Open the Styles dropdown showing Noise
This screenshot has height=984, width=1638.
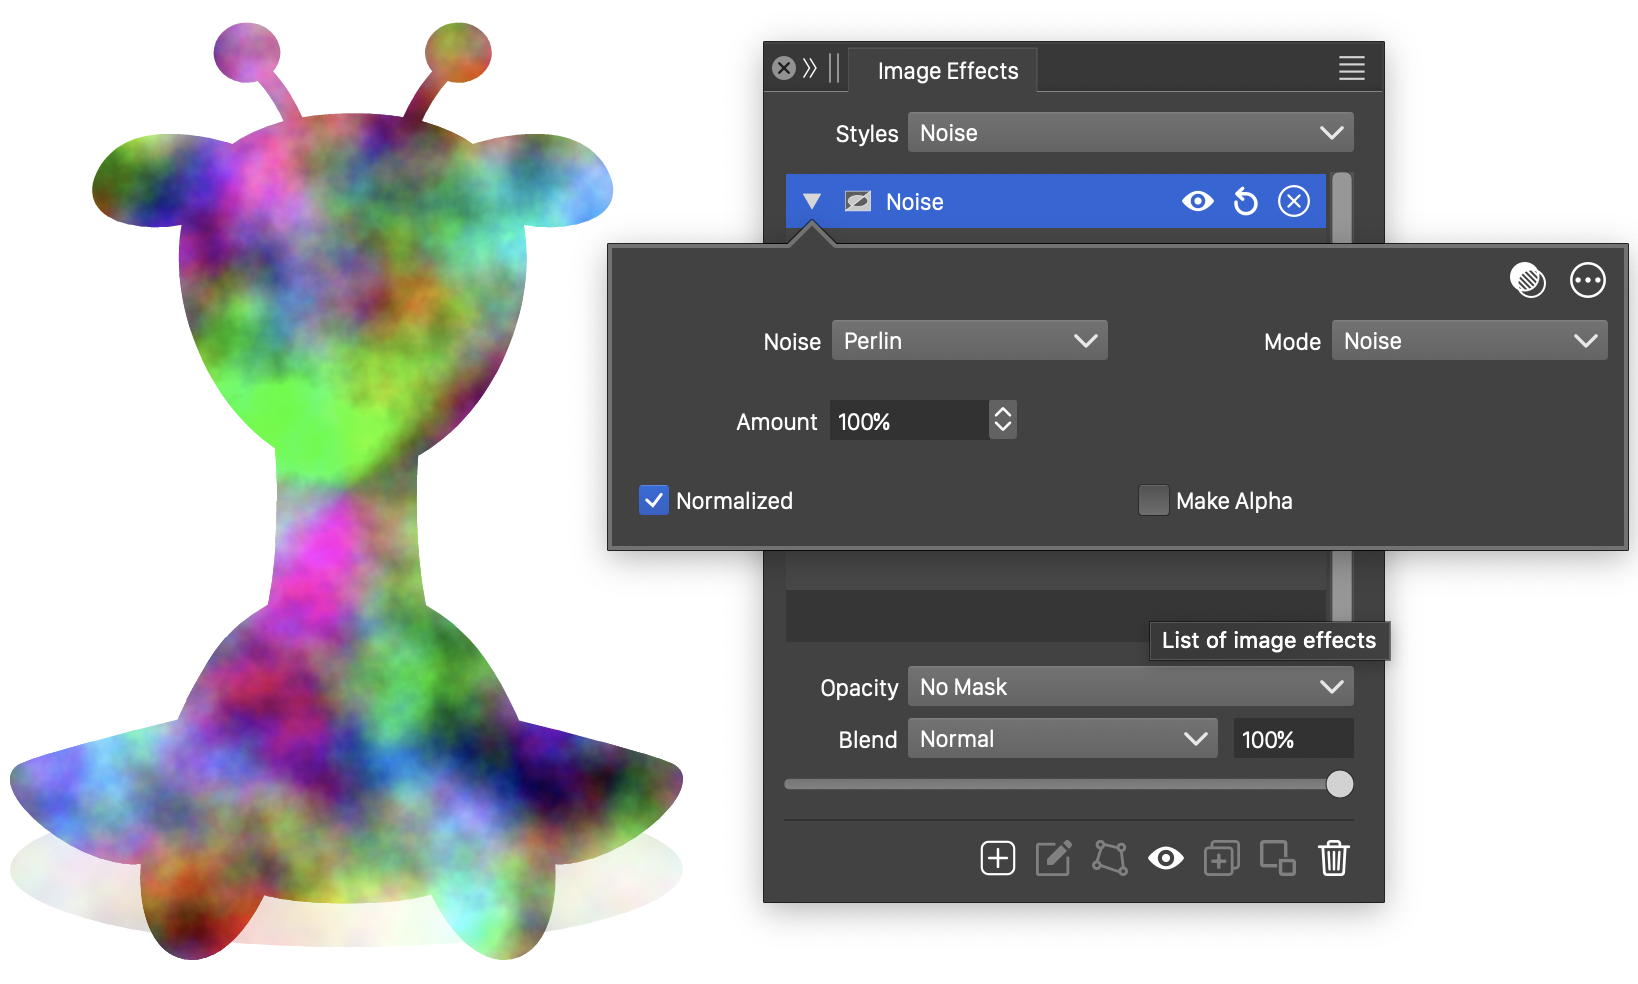1130,133
